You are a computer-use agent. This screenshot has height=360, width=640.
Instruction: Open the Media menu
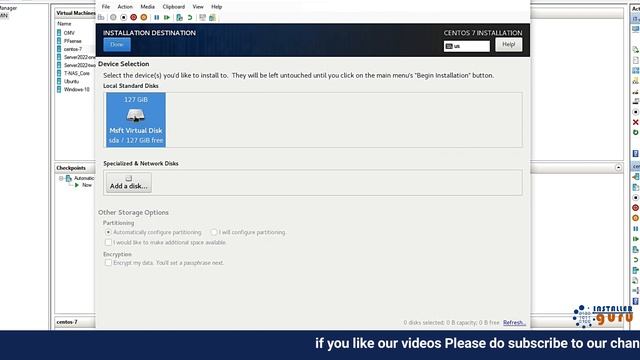[x=147, y=7]
